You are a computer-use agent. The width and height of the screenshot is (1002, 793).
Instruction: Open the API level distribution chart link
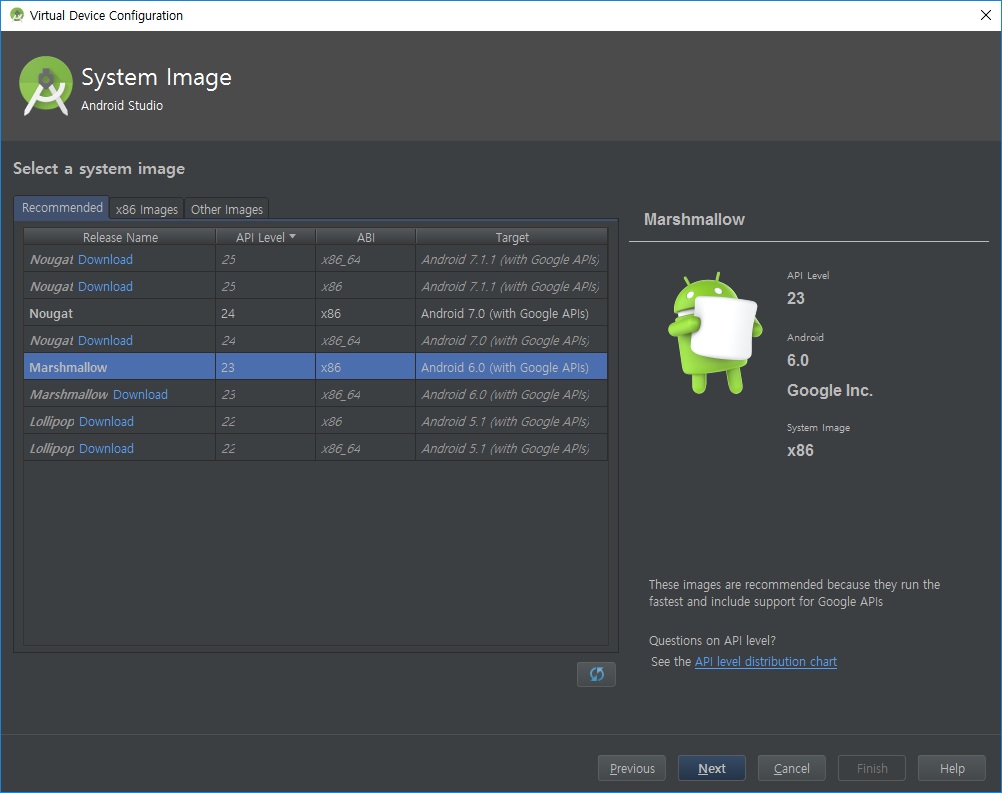coord(766,662)
